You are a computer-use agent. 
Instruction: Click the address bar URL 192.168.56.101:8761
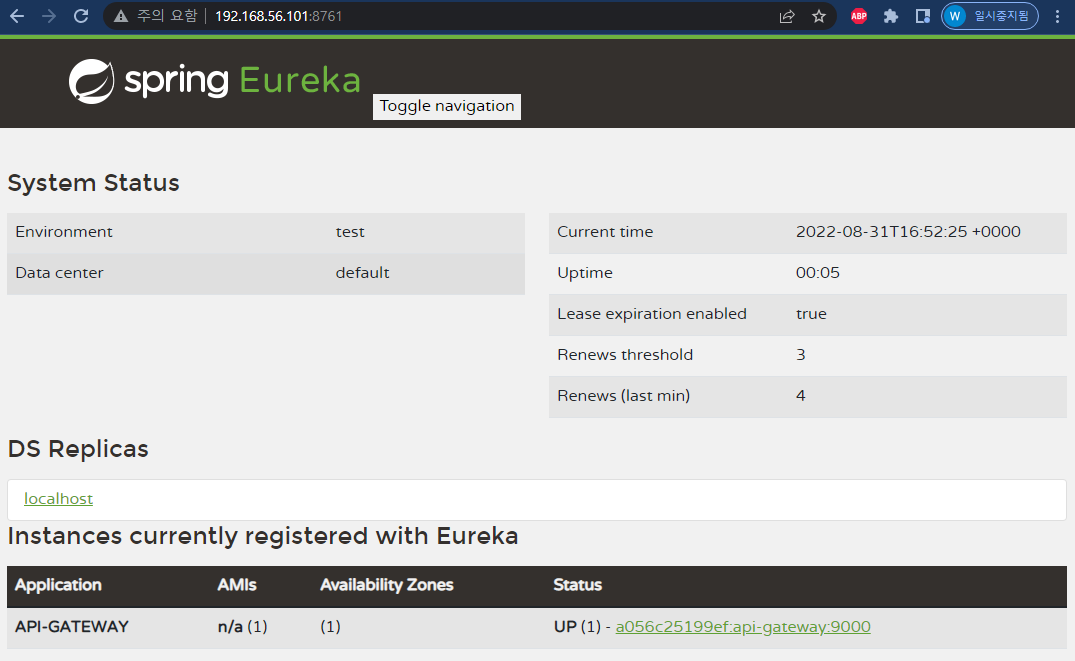pos(278,16)
